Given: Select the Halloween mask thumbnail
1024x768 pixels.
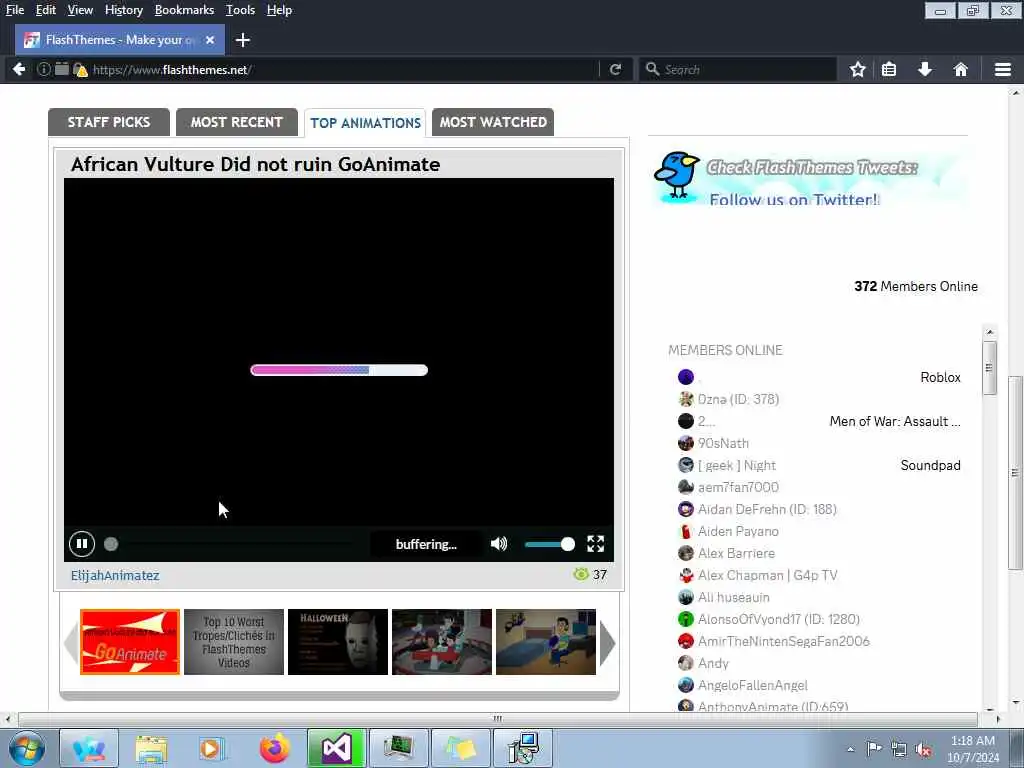Looking at the screenshot, I should click(338, 642).
